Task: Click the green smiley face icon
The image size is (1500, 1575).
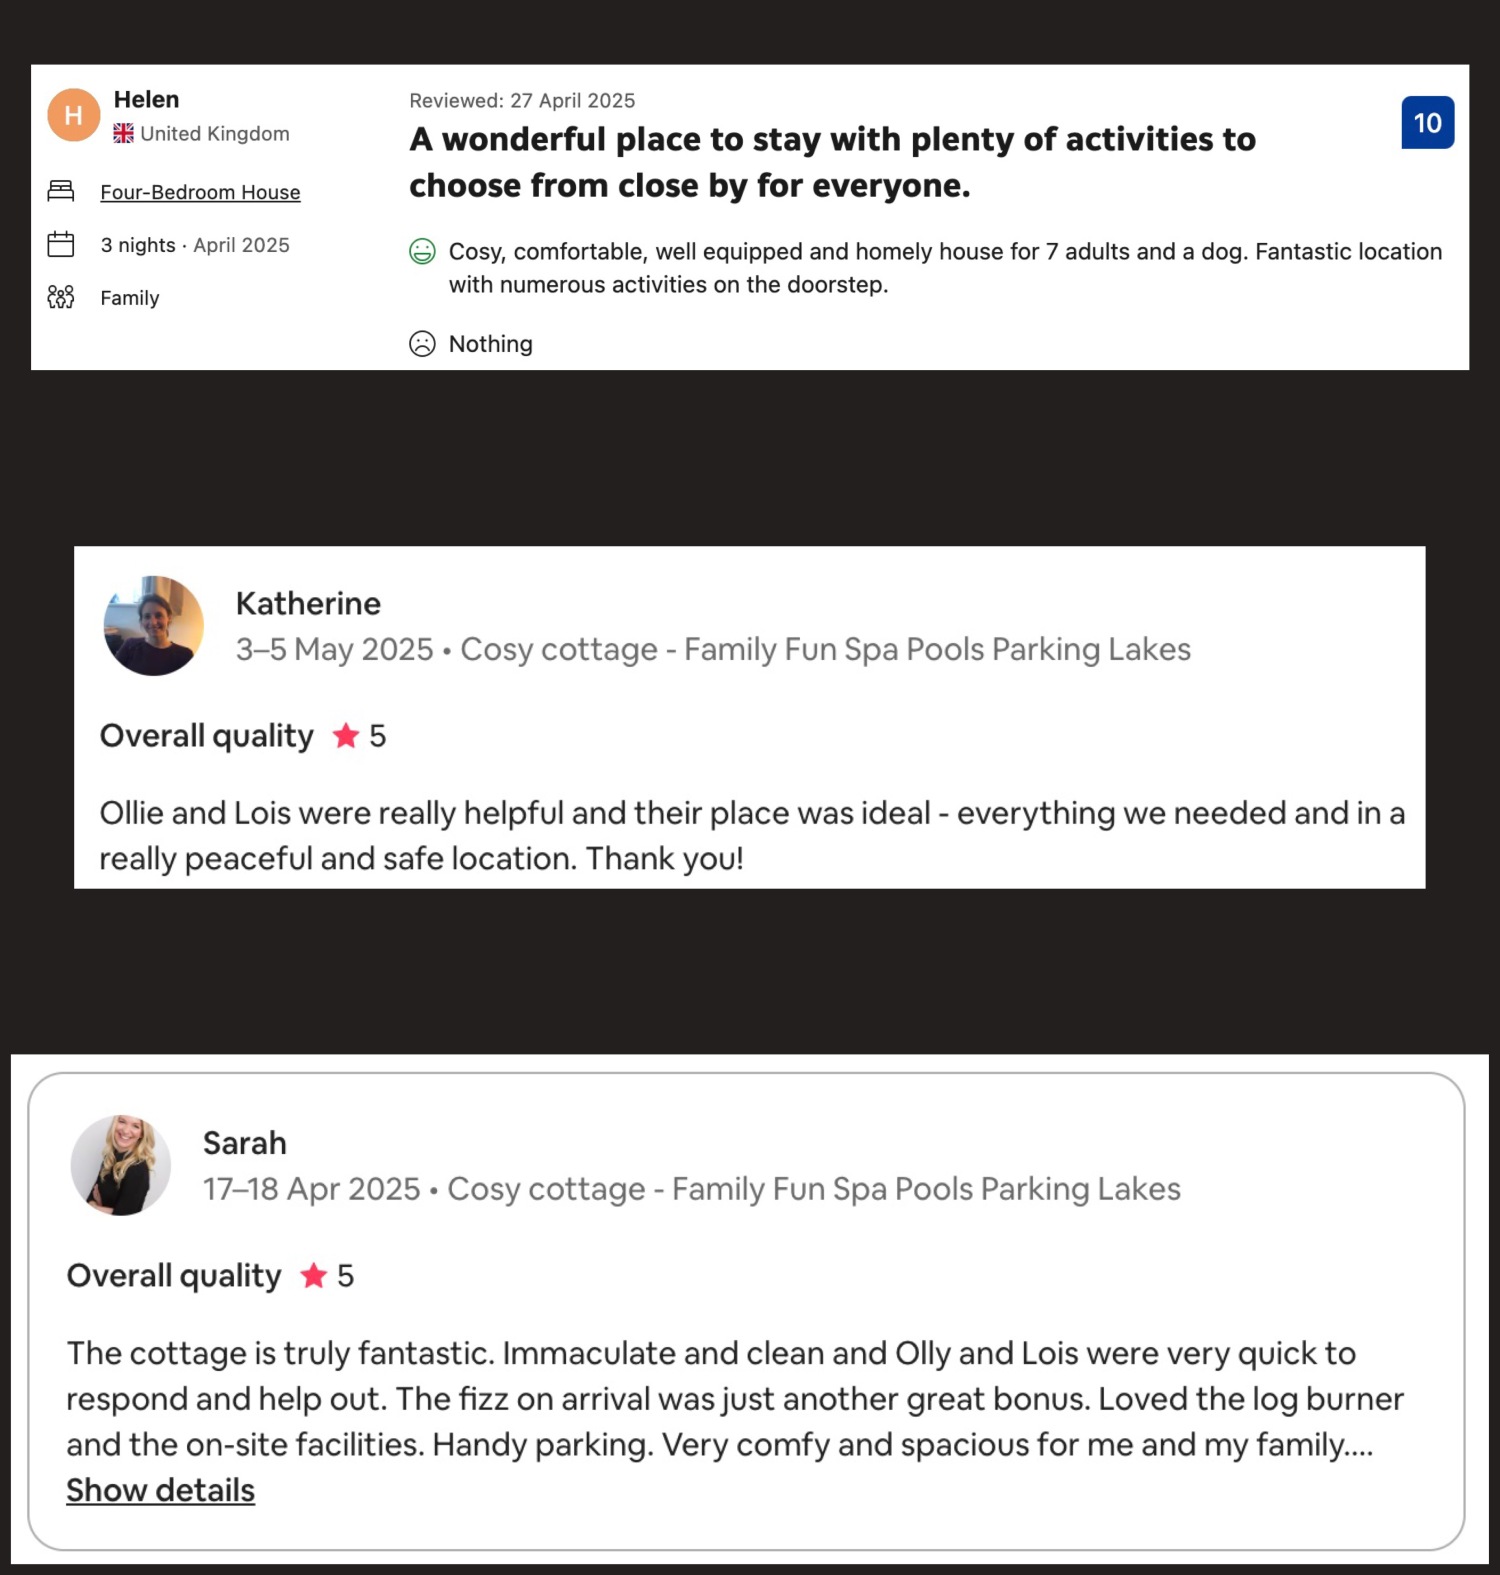Action: (x=422, y=252)
